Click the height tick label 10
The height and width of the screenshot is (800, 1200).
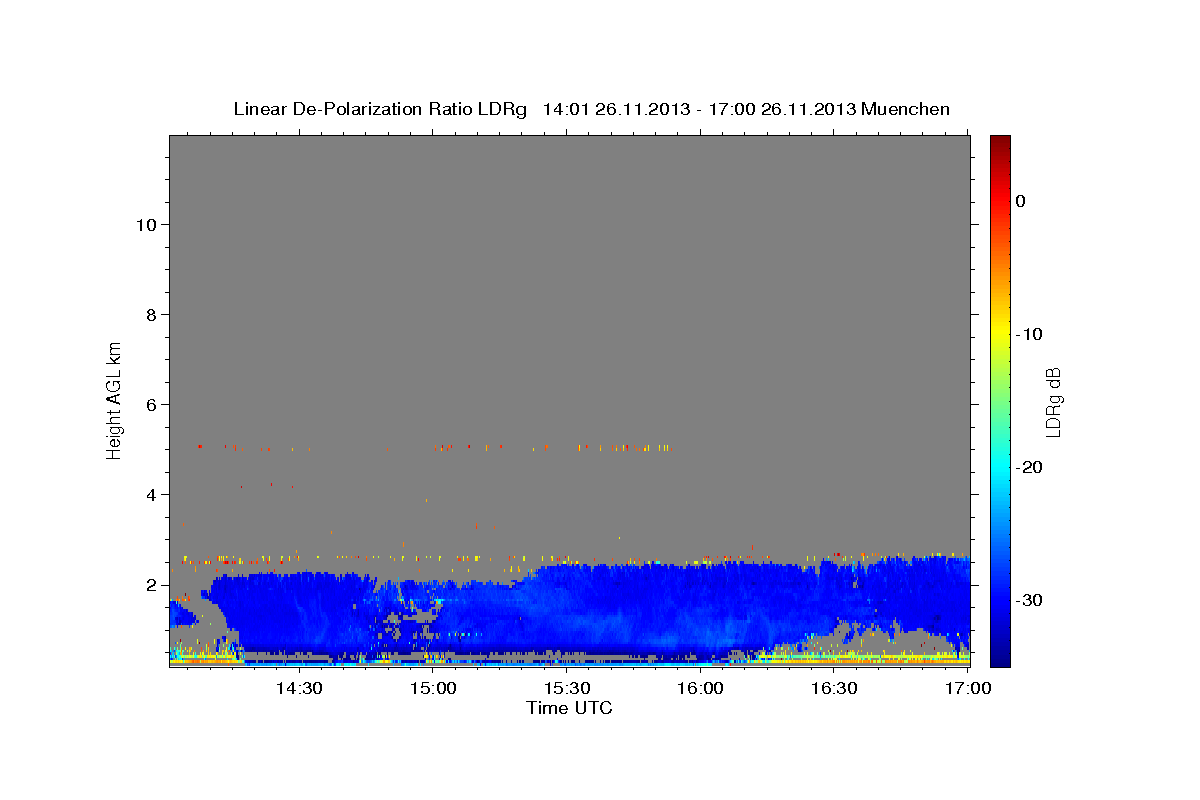(145, 224)
